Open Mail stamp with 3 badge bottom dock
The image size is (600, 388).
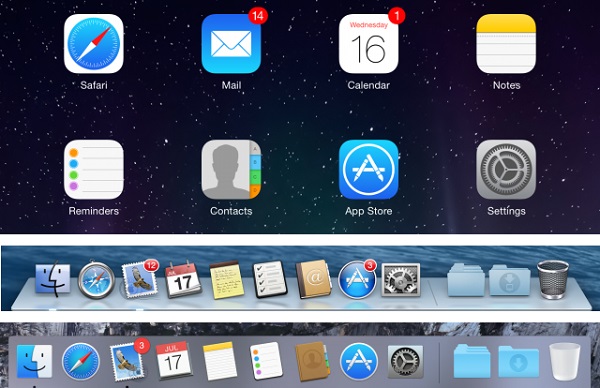coord(128,361)
